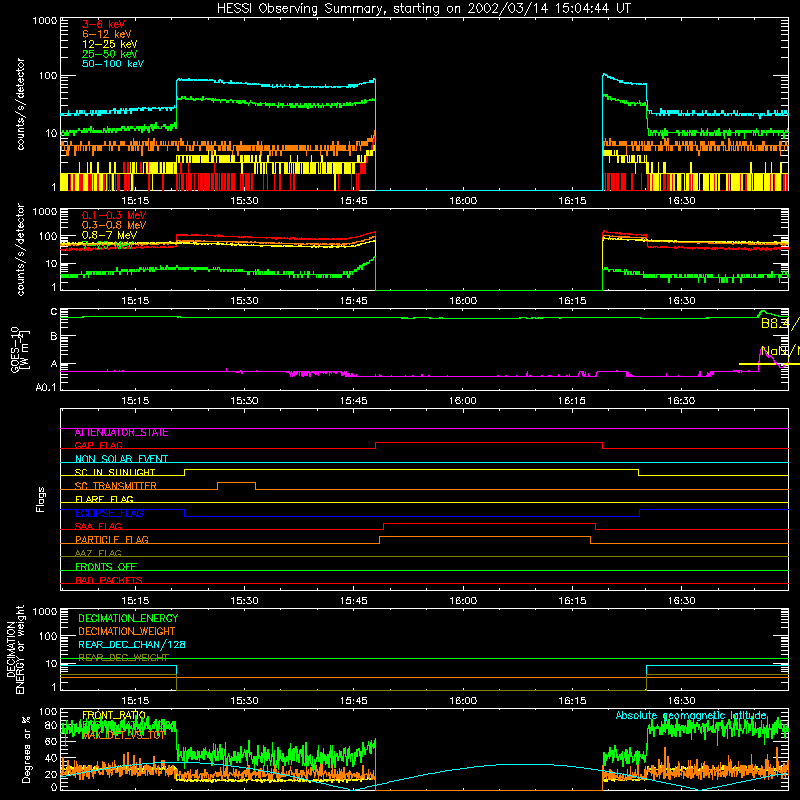Screen dimensions: 800x800
Task: Click the raised SAA_FLAG step segment
Action: click(489, 523)
